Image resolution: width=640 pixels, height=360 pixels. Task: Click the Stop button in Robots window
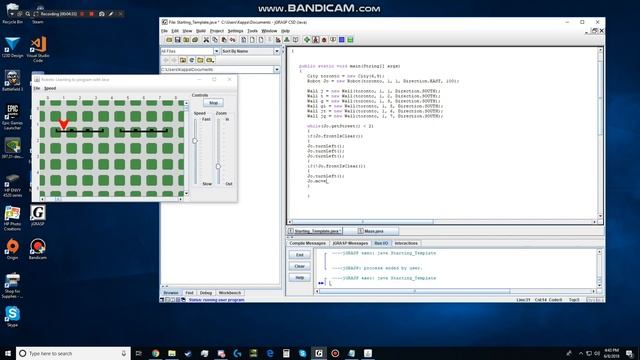click(213, 103)
